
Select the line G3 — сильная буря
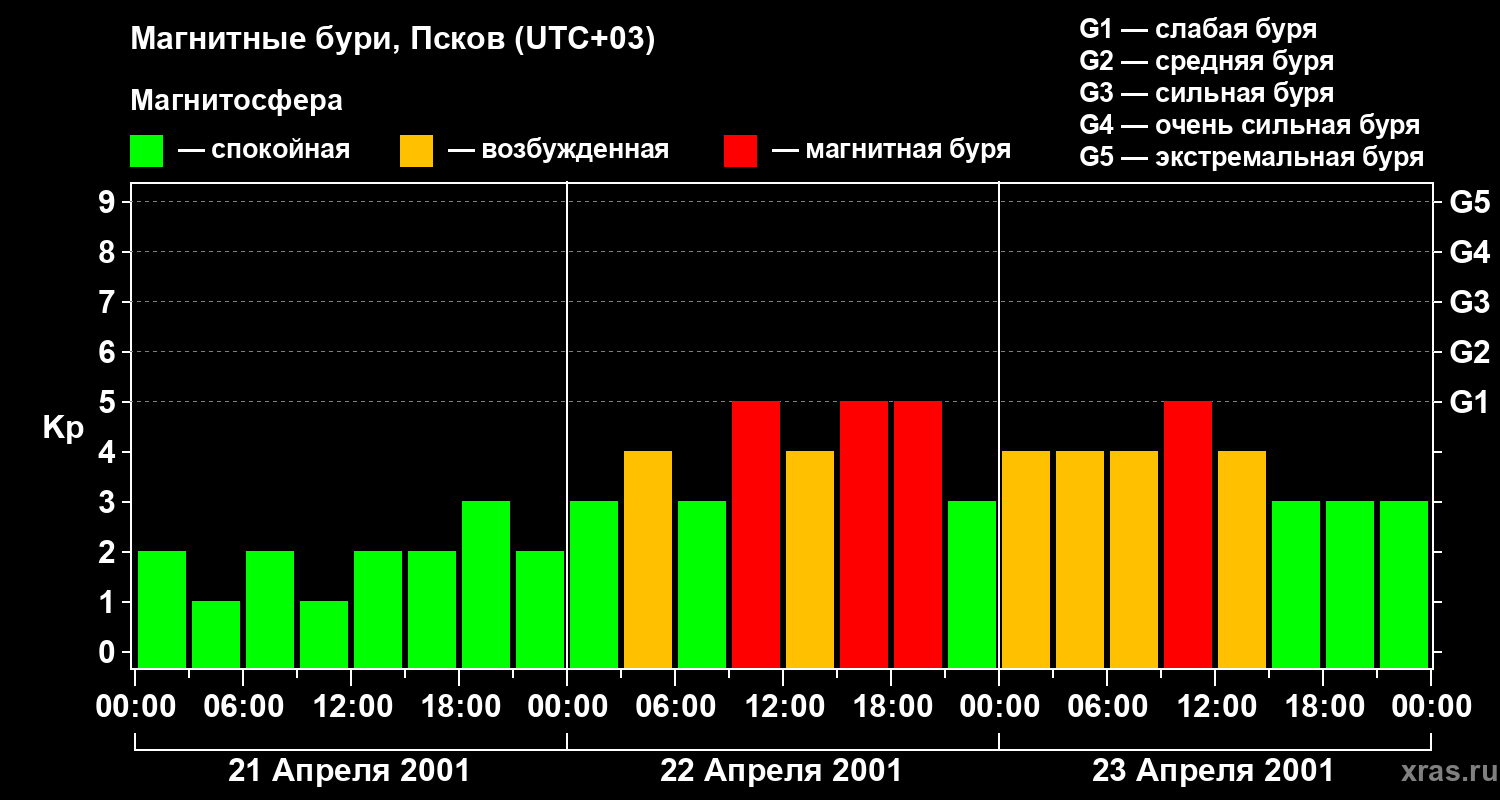click(1206, 93)
